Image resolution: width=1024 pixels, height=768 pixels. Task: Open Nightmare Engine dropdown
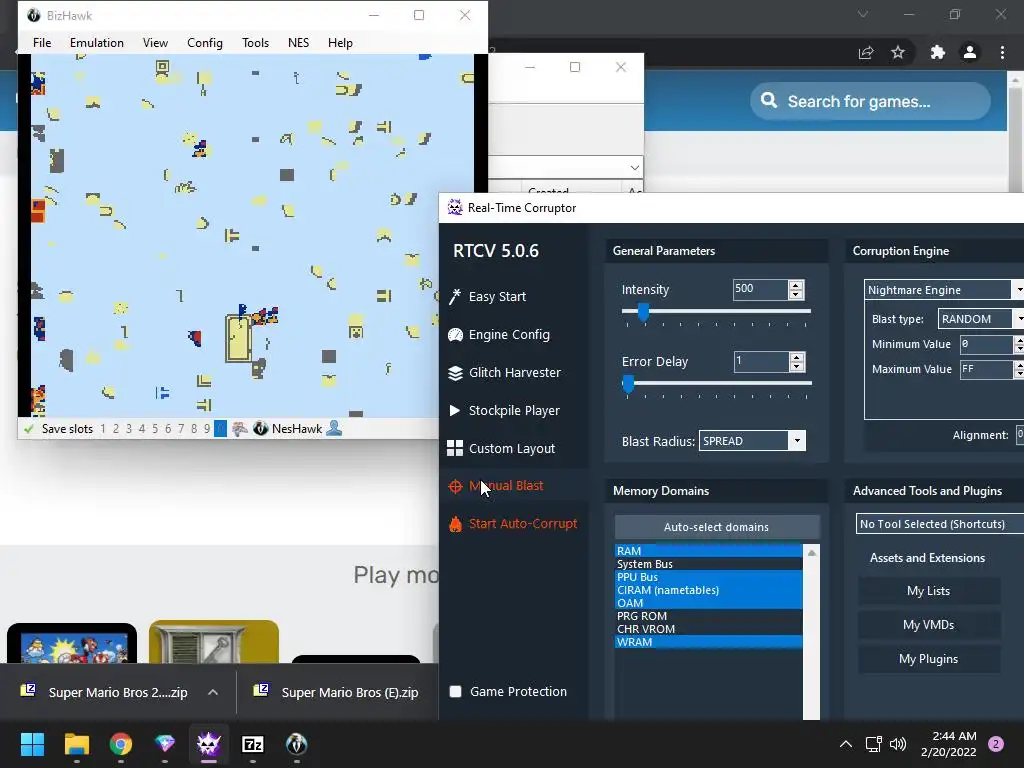click(1017, 290)
